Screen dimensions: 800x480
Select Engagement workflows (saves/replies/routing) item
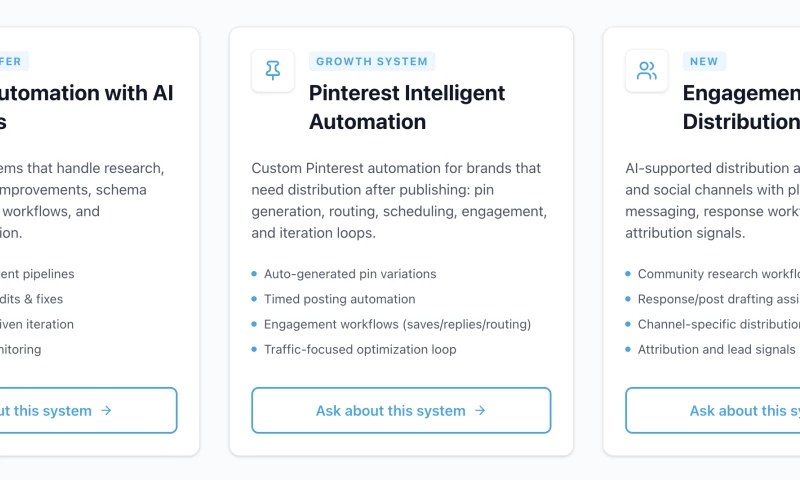(397, 324)
